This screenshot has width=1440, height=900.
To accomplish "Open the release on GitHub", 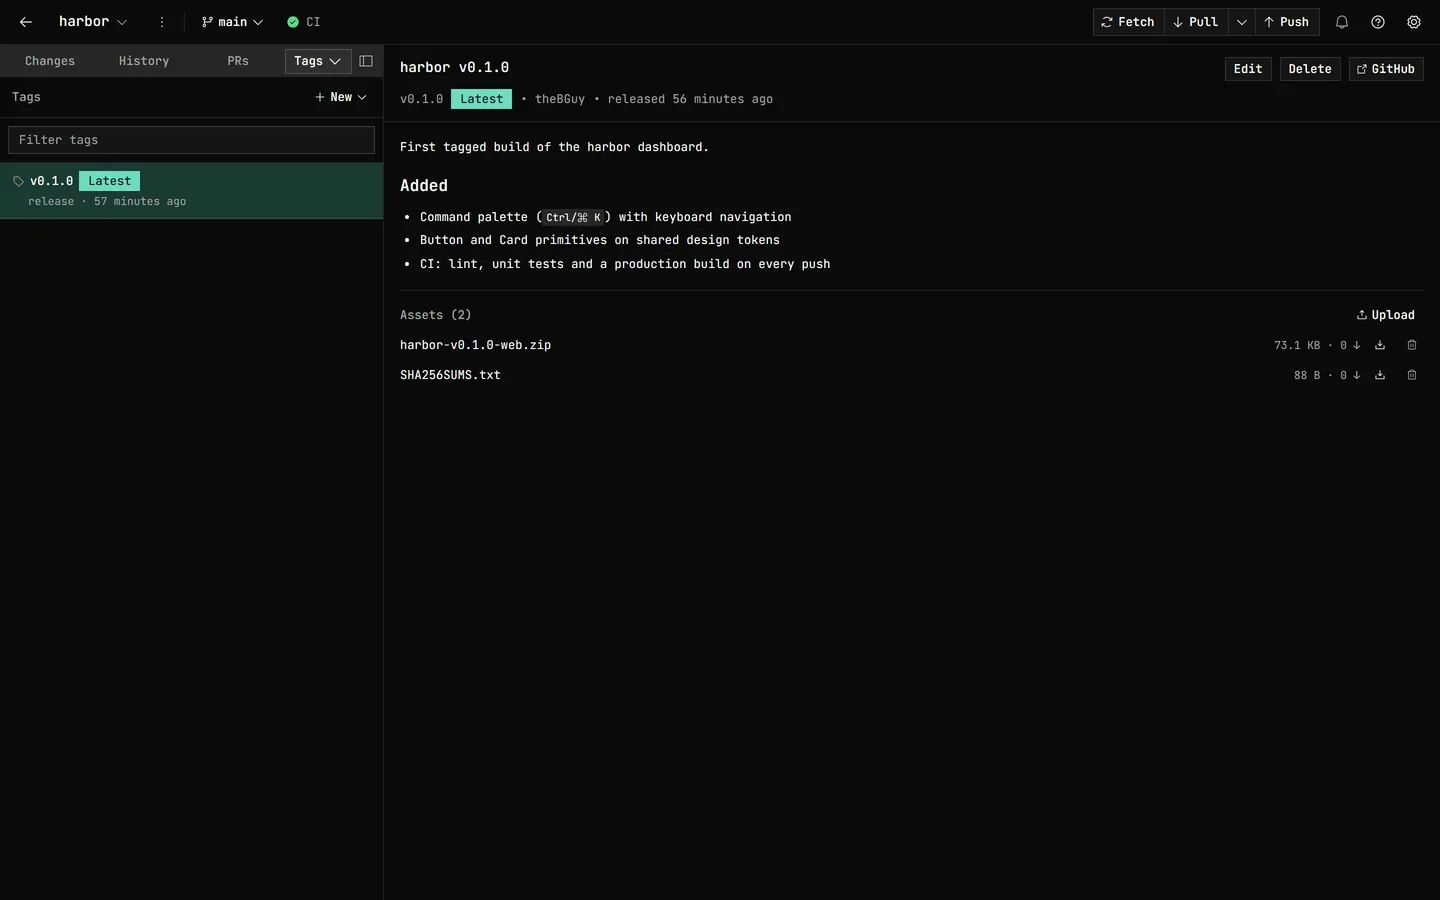I will (1386, 69).
